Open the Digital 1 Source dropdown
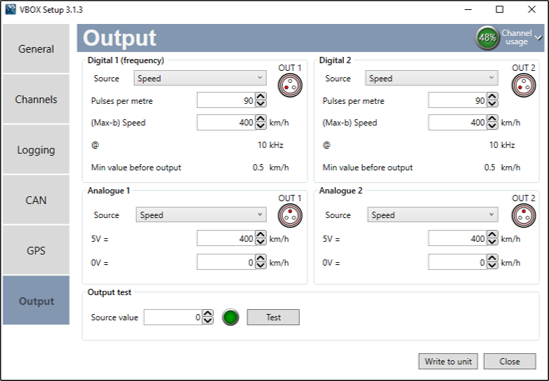Screen dimensions: 549x381 tap(200, 78)
